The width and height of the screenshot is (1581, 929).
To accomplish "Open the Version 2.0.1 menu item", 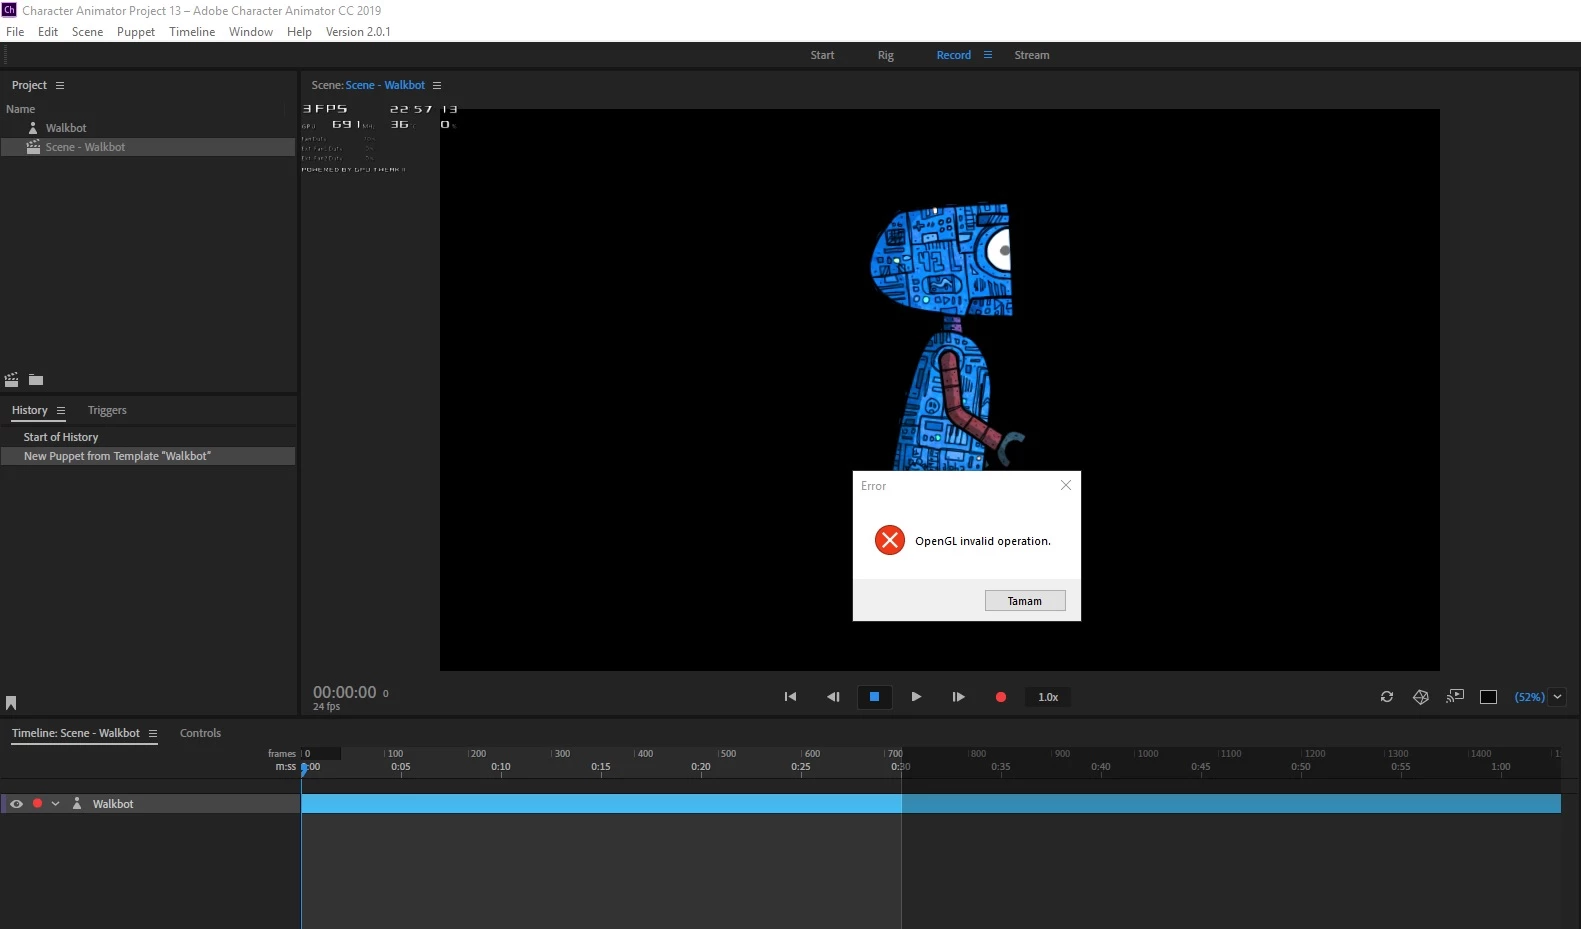I will [x=358, y=32].
